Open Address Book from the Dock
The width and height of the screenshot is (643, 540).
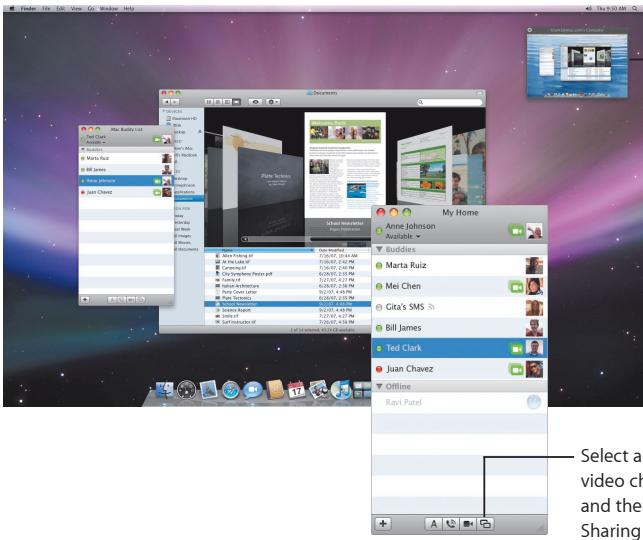[x=274, y=390]
